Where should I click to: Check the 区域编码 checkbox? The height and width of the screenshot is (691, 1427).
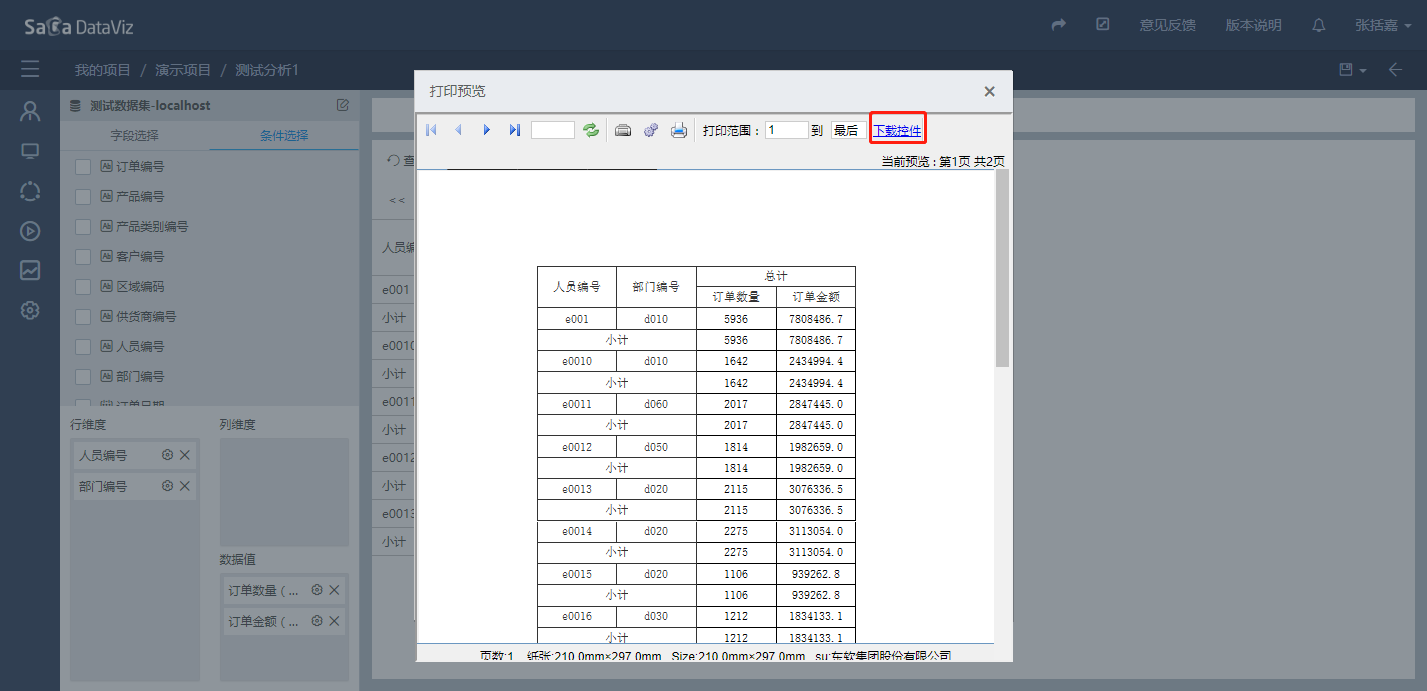83,287
